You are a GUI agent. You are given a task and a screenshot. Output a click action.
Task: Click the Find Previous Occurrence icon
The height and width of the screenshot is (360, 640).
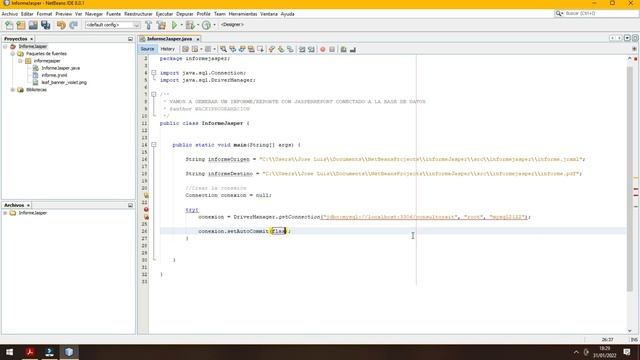tap(233, 49)
